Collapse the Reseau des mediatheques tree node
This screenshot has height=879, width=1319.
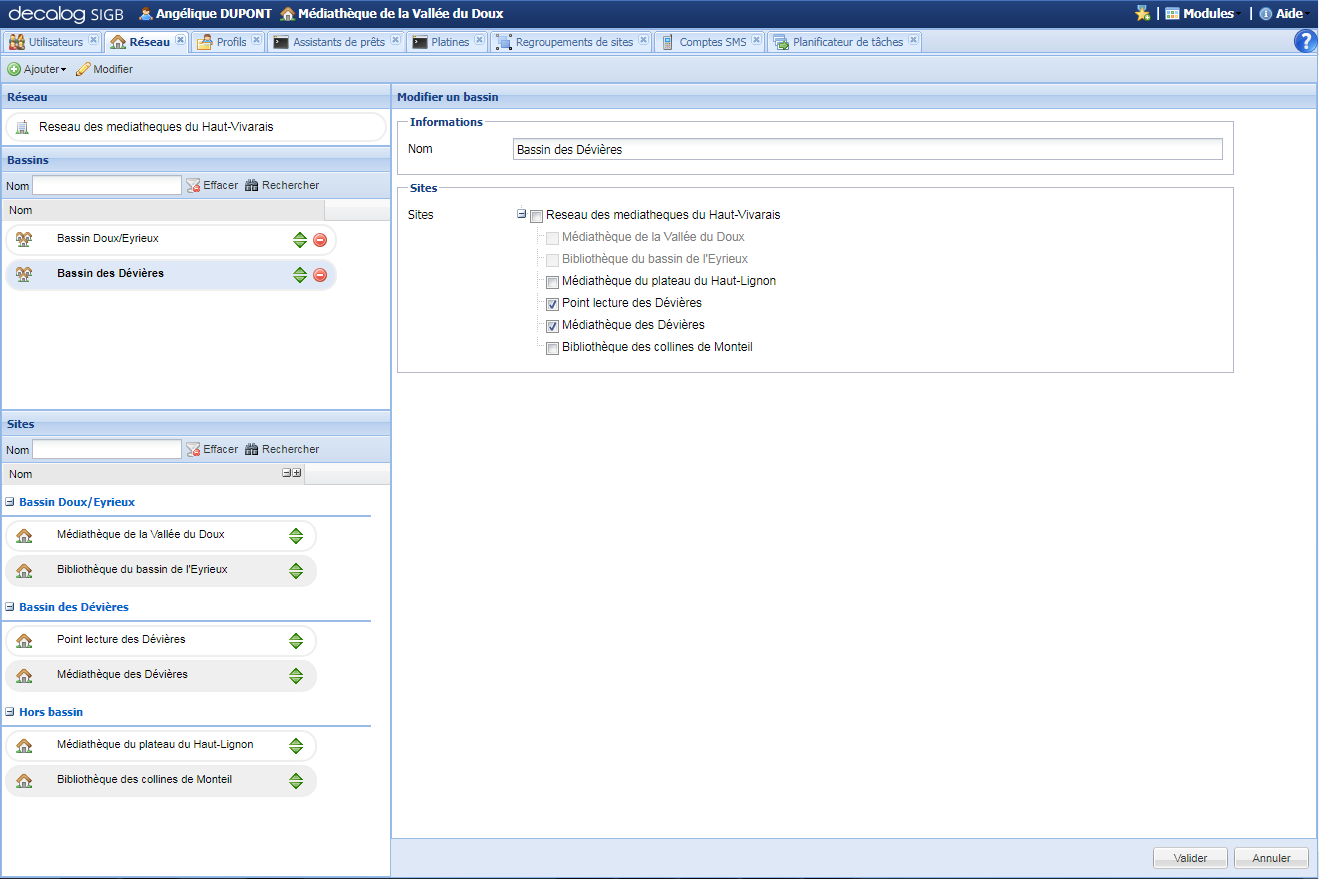pos(521,214)
